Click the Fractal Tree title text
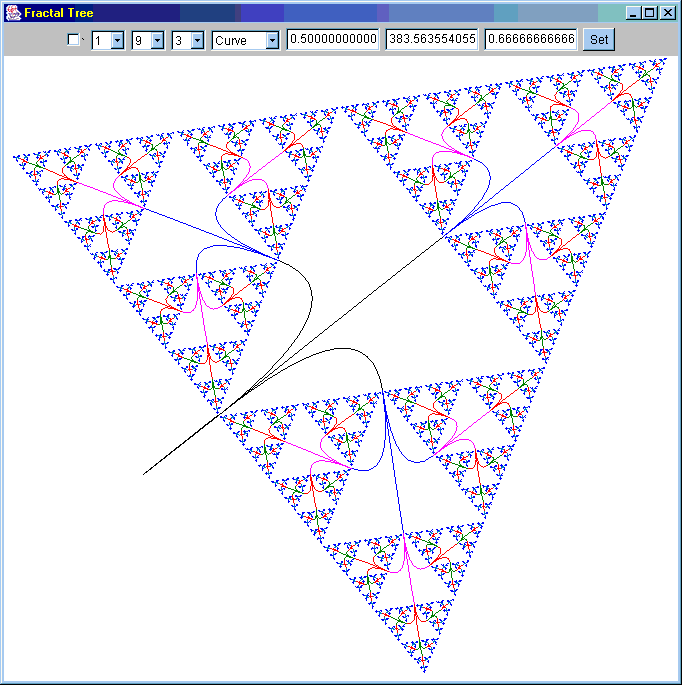682x685 pixels. coord(59,13)
